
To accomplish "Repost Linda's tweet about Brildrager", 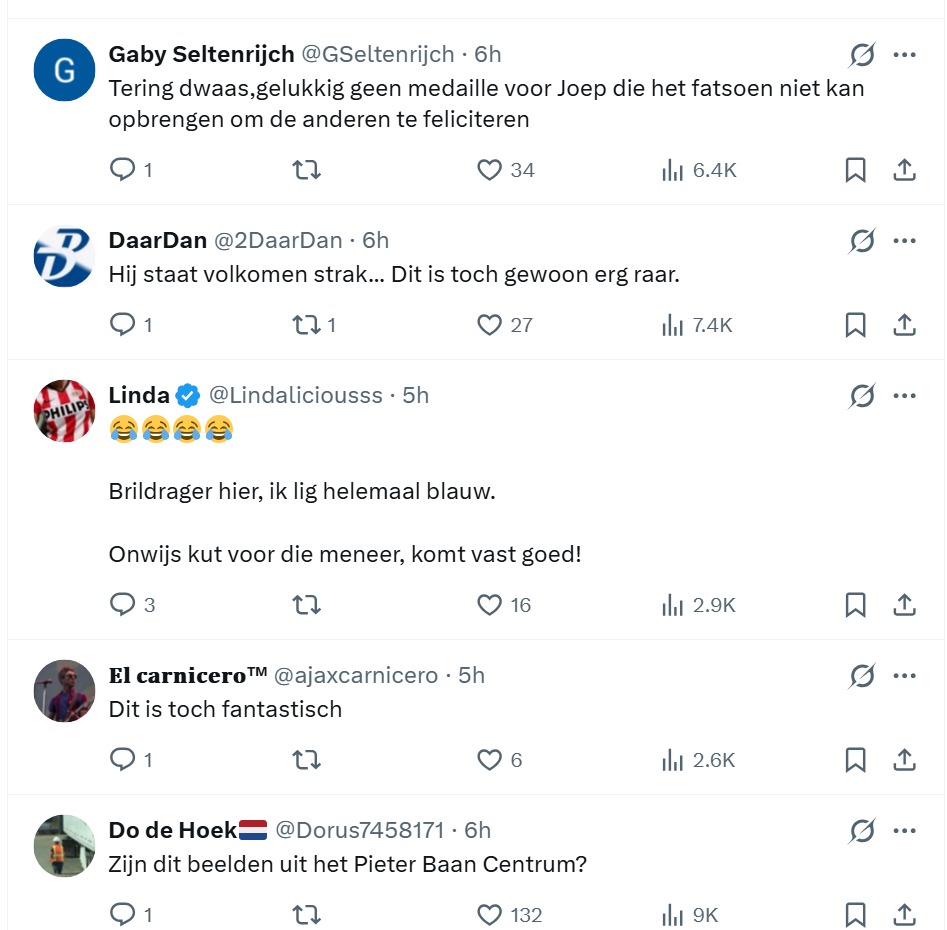I will pyautogui.click(x=306, y=605).
